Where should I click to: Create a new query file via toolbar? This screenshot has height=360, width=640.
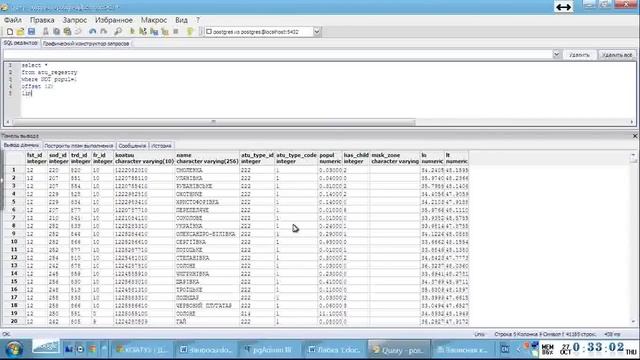tap(10, 31)
